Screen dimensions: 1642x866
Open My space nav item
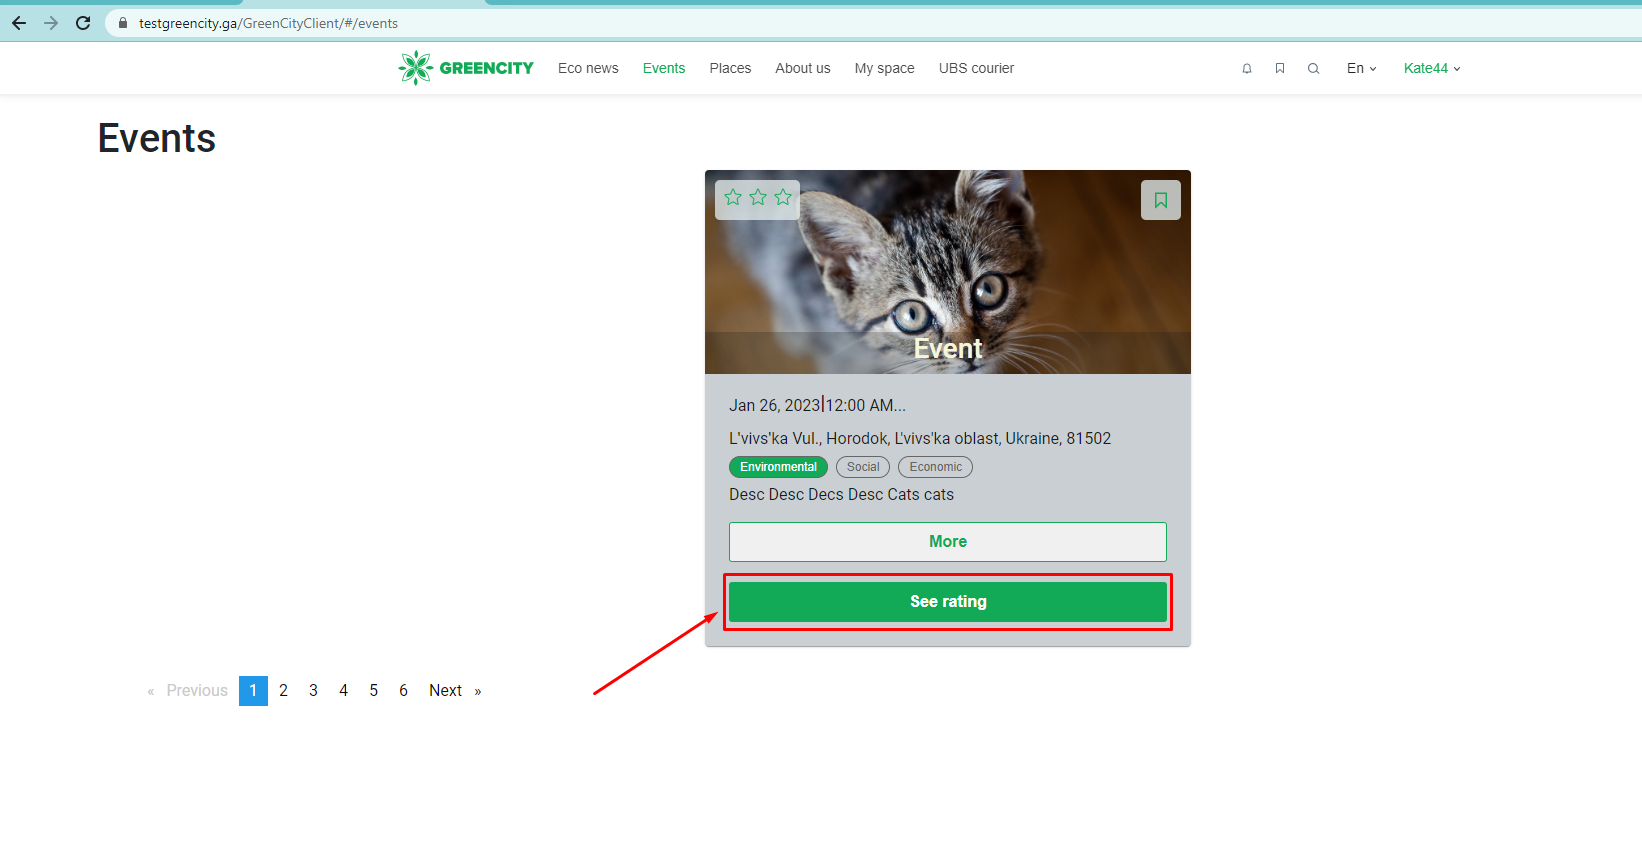coord(885,68)
